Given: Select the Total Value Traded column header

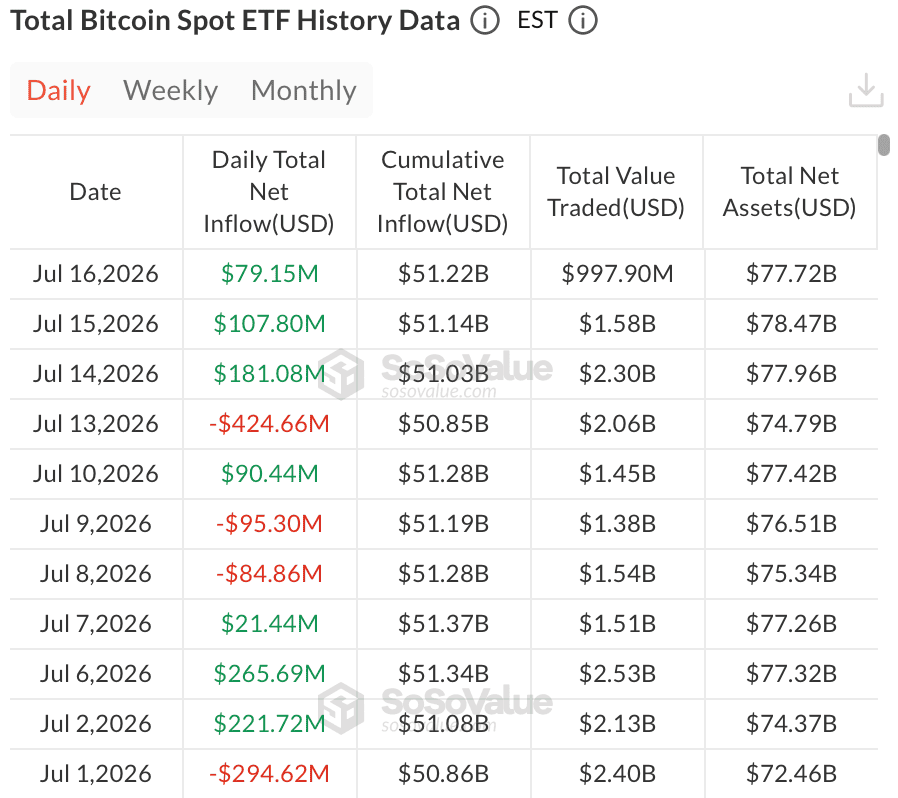Looking at the screenshot, I should click(616, 192).
